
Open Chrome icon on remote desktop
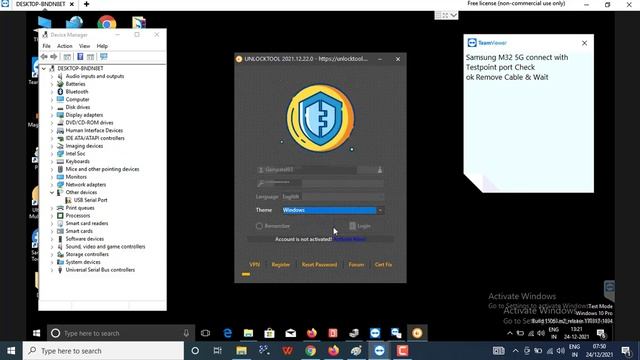(x=107, y=22)
